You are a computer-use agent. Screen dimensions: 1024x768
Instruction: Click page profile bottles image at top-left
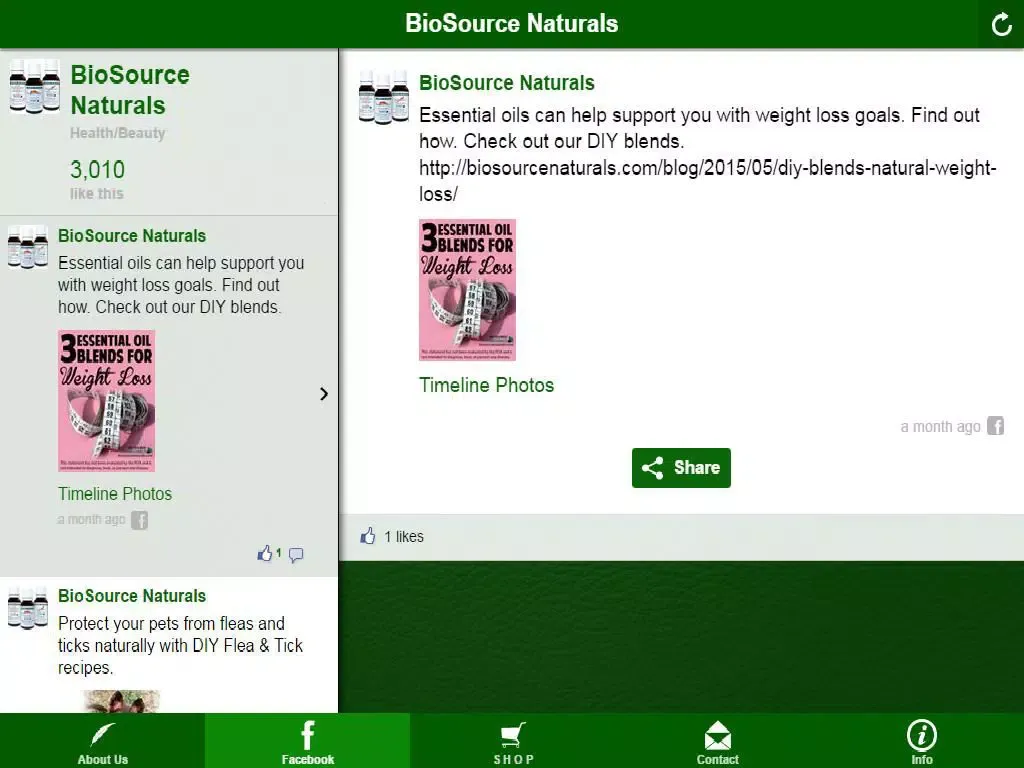click(x=35, y=88)
